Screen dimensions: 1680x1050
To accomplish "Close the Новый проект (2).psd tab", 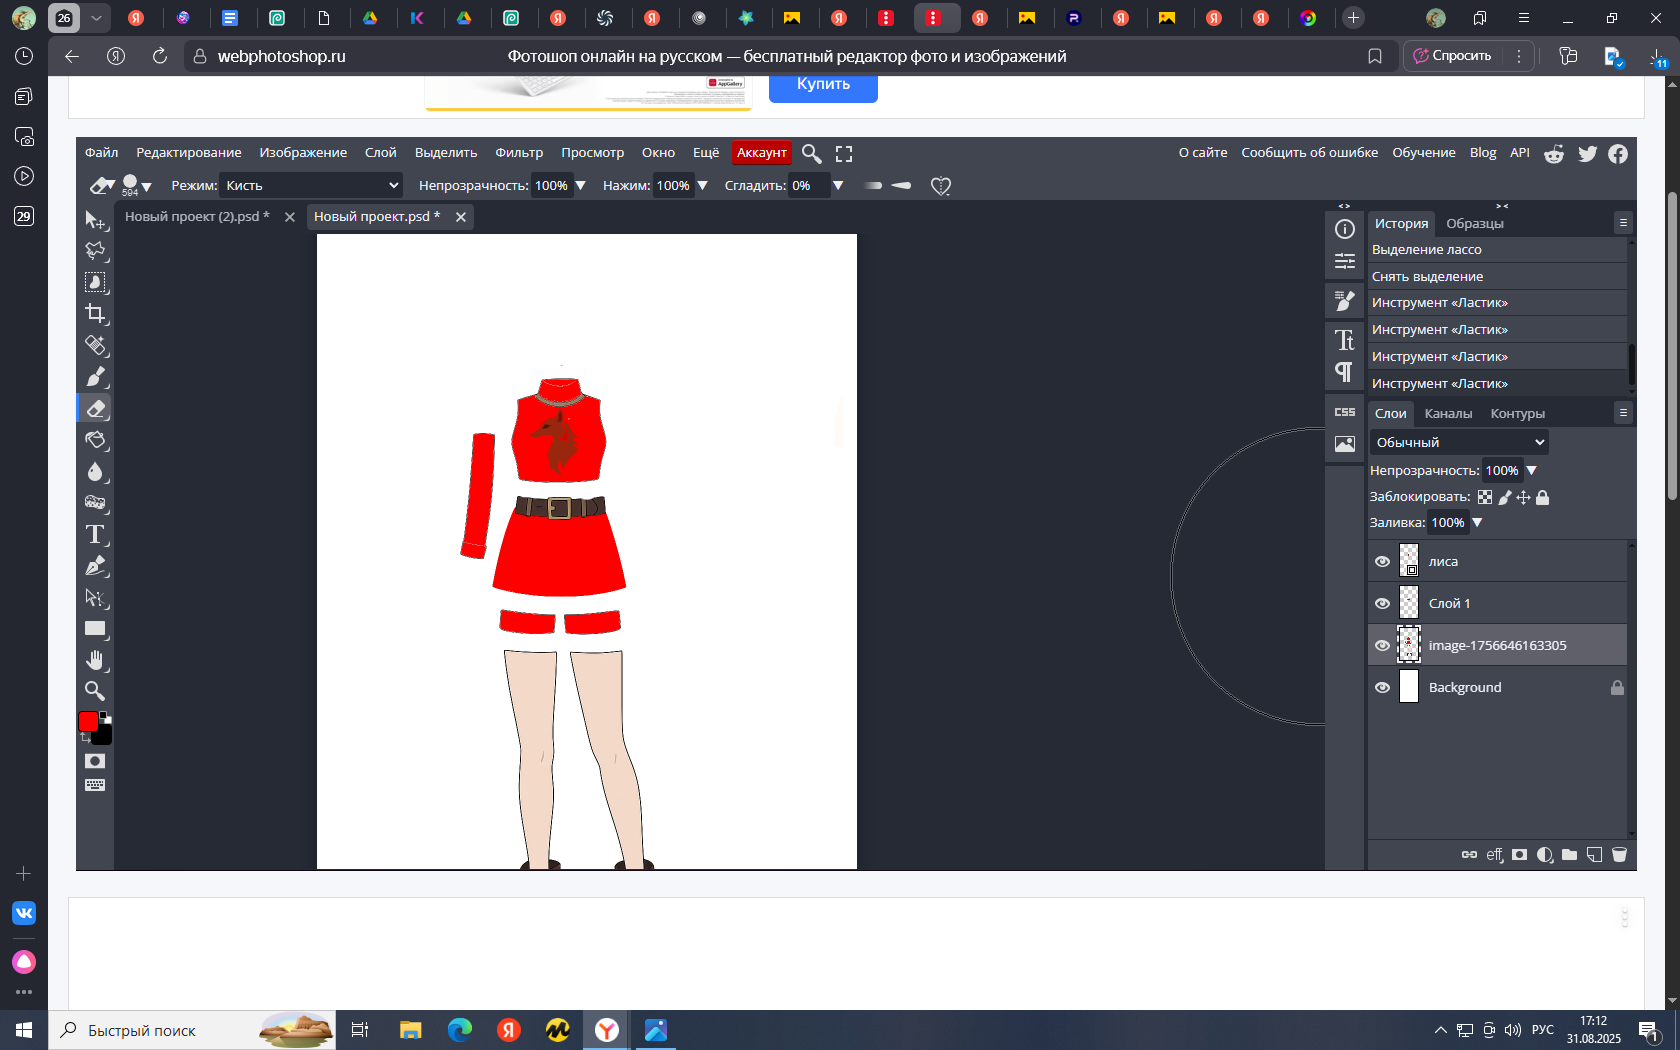I will pos(290,217).
